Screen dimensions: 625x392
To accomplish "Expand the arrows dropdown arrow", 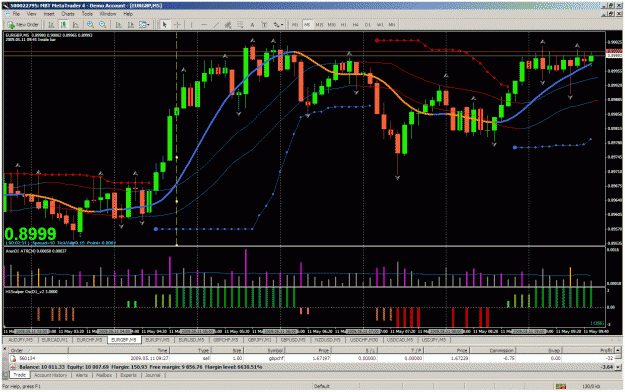I will 282,25.
